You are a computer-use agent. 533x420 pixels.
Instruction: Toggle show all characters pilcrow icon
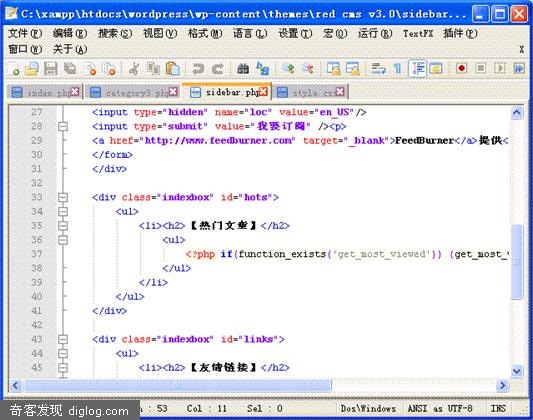pyautogui.click(x=397, y=69)
